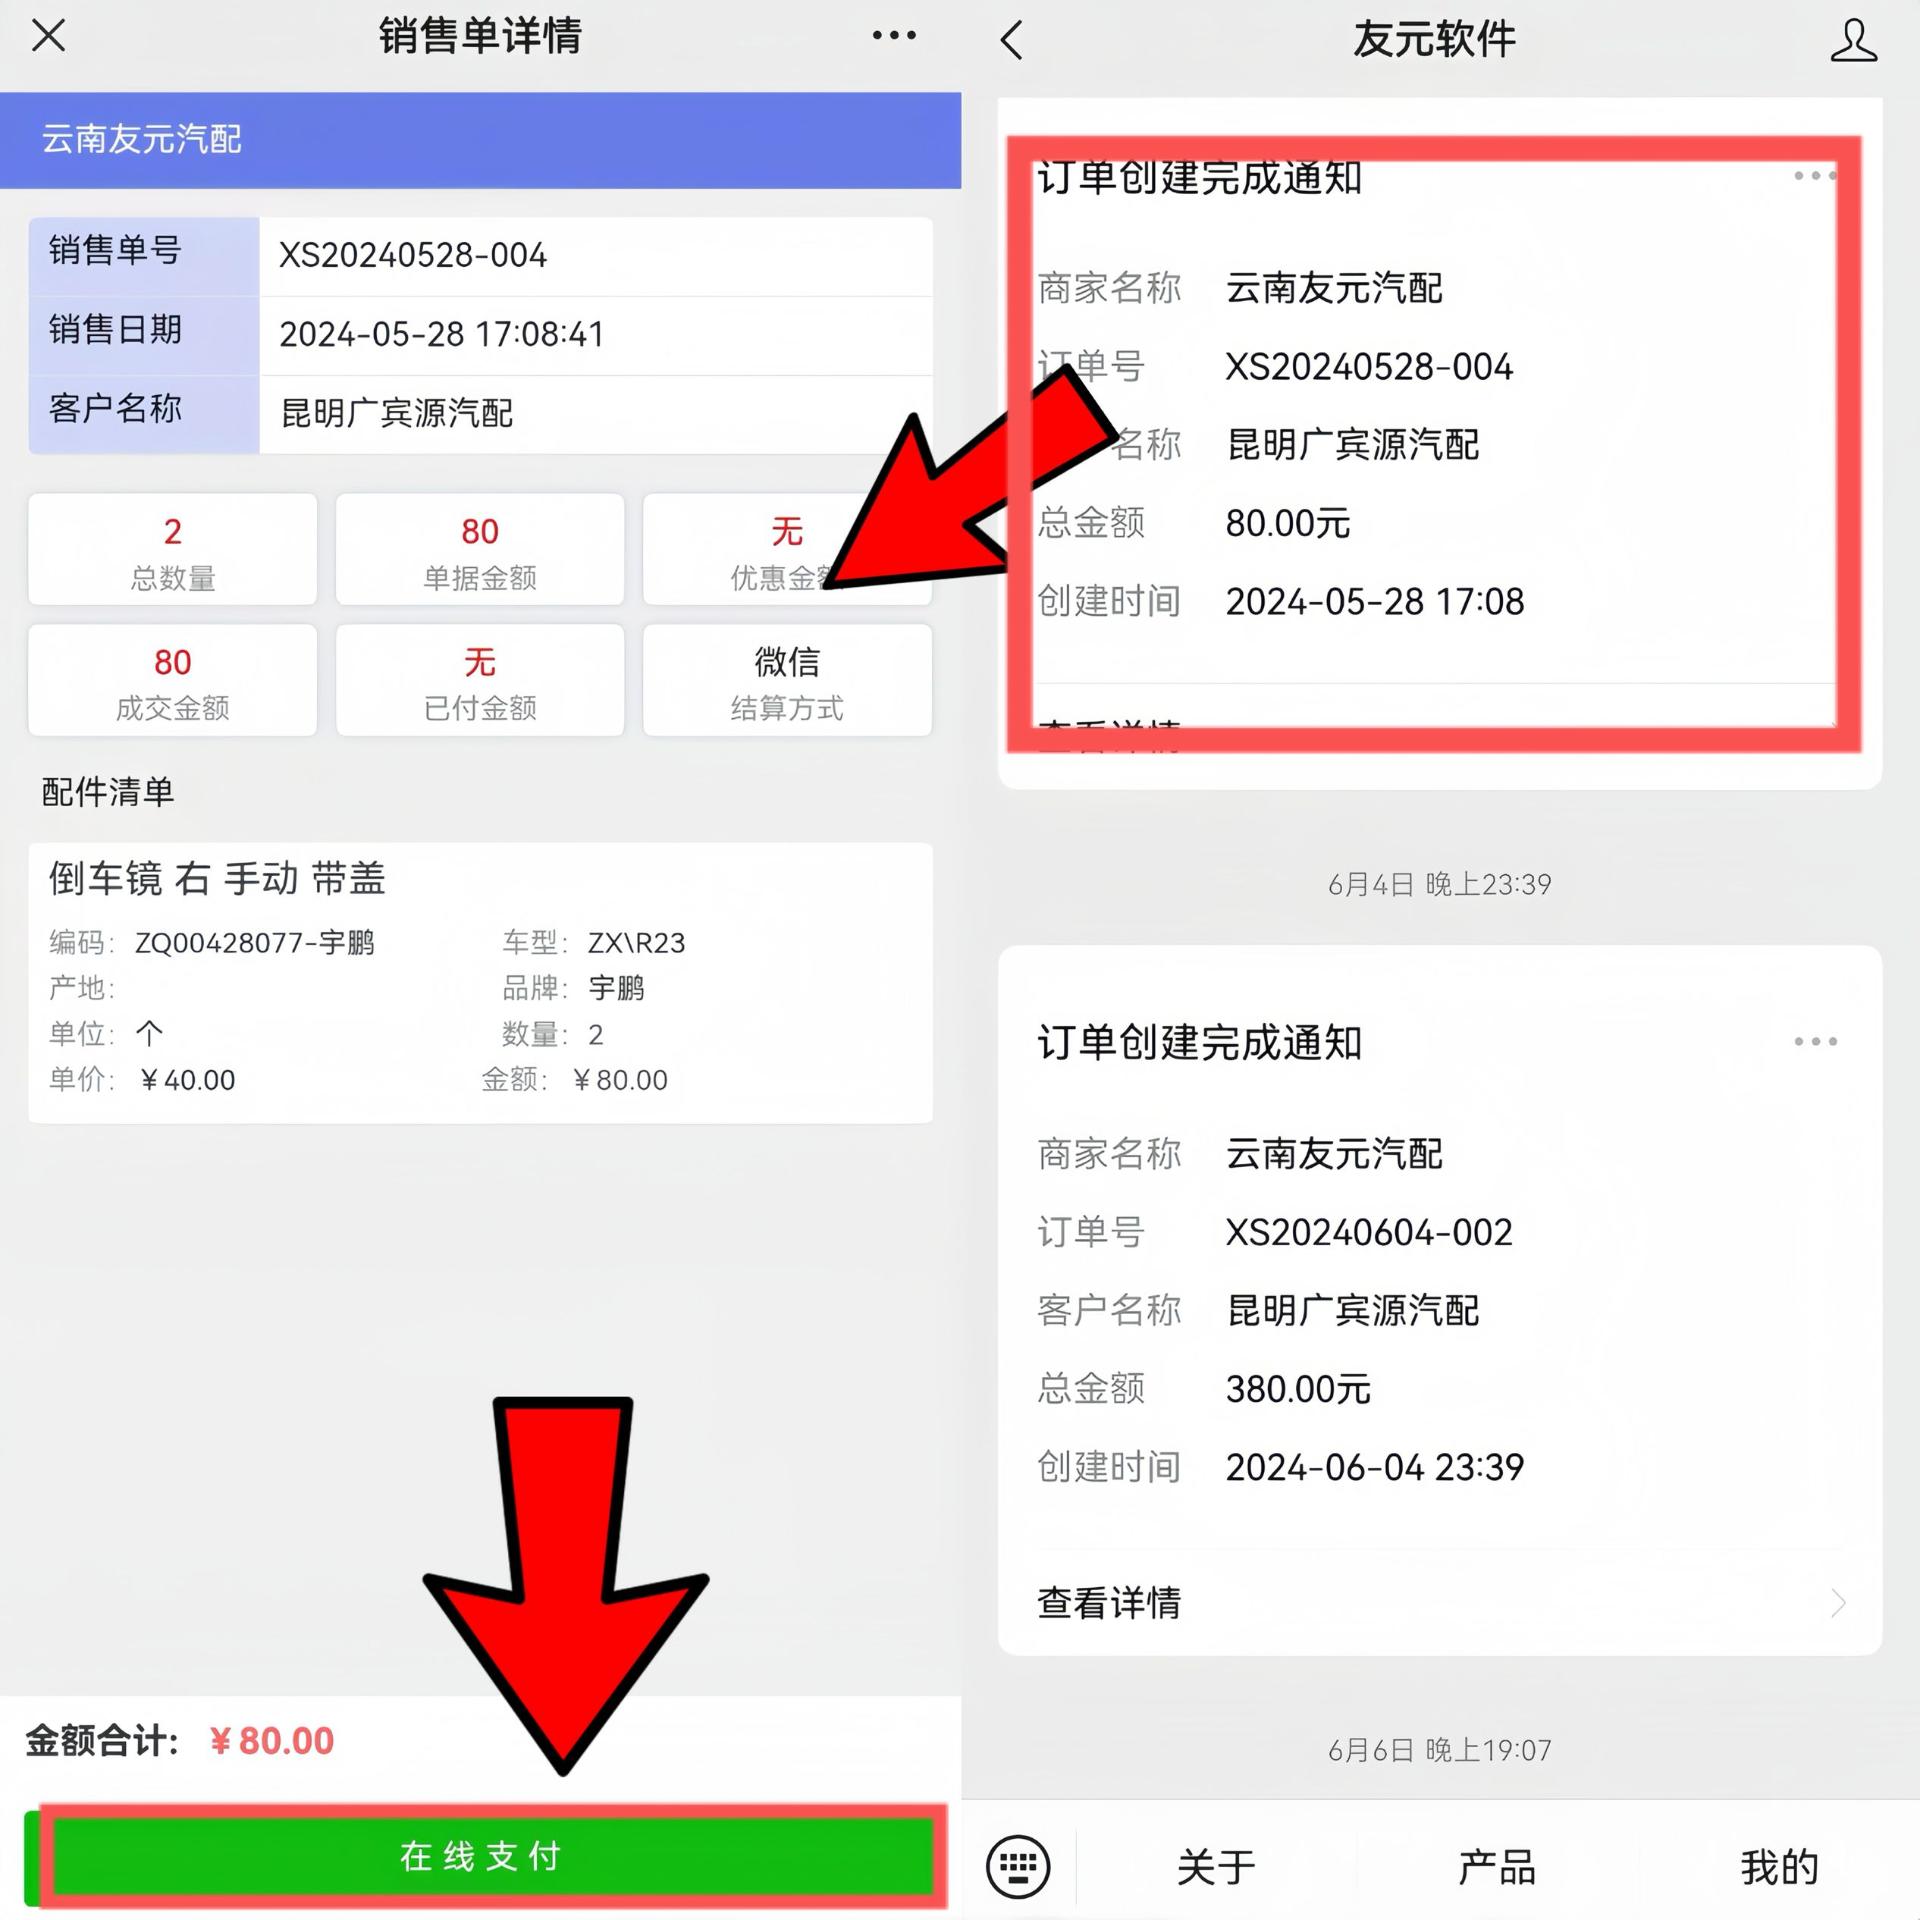
Task: Go back using the left chevron arrow
Action: click(x=1012, y=40)
